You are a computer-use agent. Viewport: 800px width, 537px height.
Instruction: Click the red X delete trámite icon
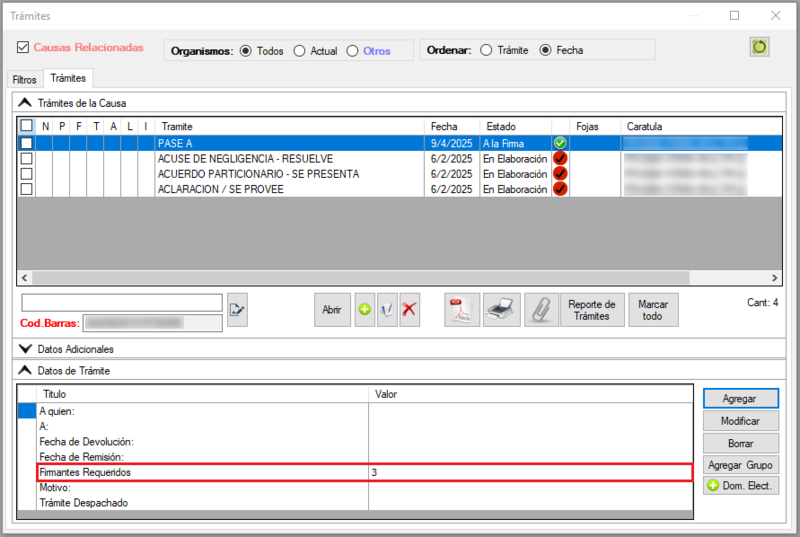pyautogui.click(x=409, y=310)
